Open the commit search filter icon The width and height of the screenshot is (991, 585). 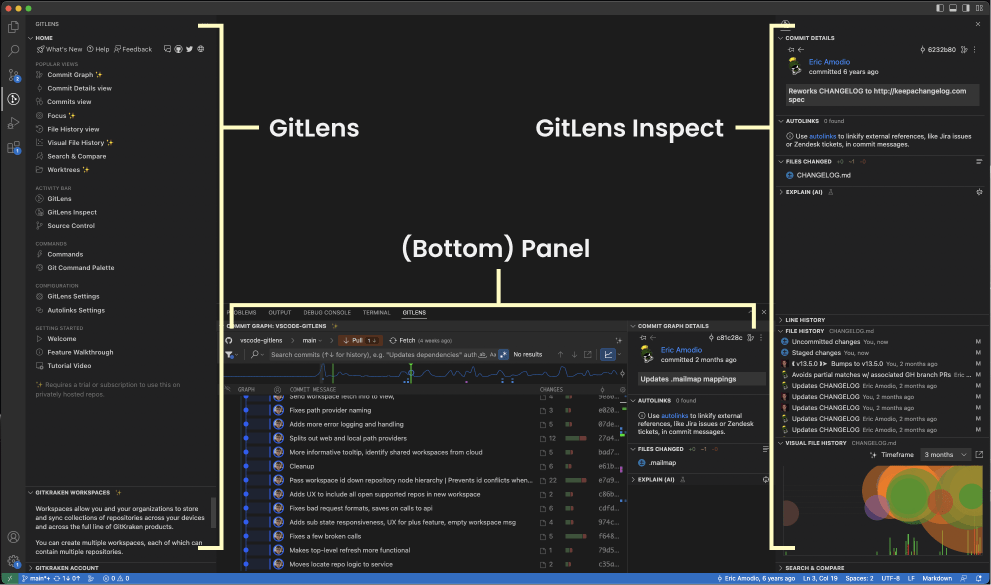click(231, 355)
